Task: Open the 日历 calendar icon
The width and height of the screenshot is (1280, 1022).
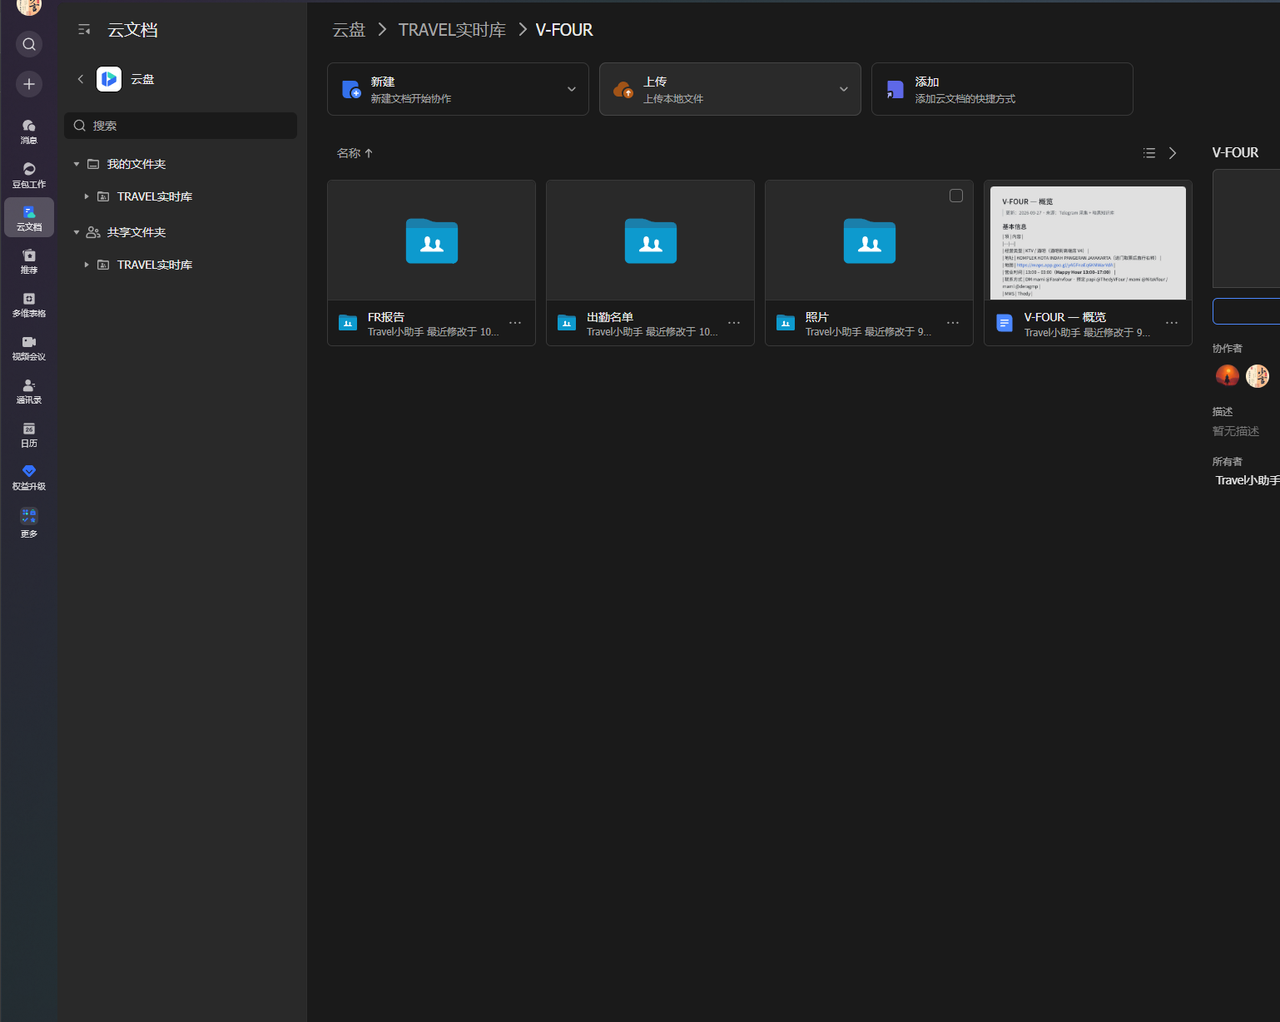Action: [29, 433]
